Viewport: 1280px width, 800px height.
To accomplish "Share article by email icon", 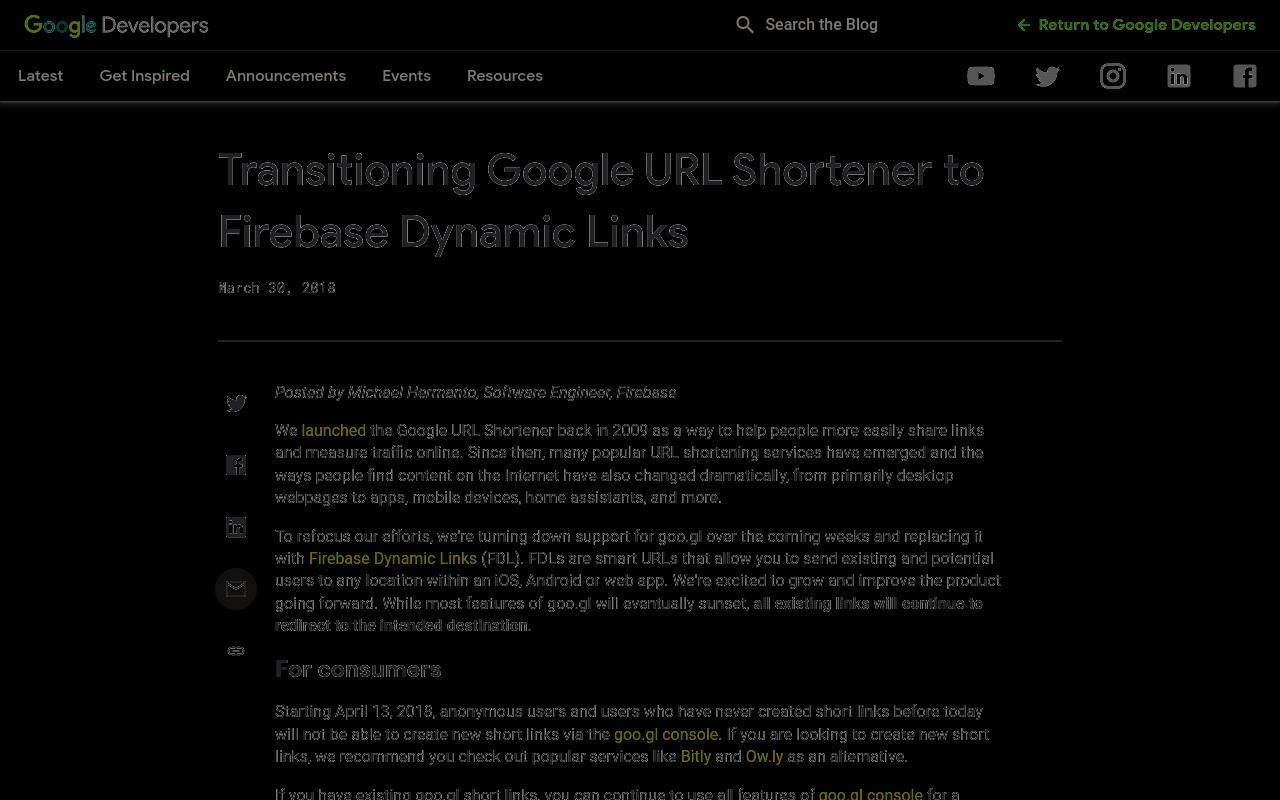I will 236,589.
